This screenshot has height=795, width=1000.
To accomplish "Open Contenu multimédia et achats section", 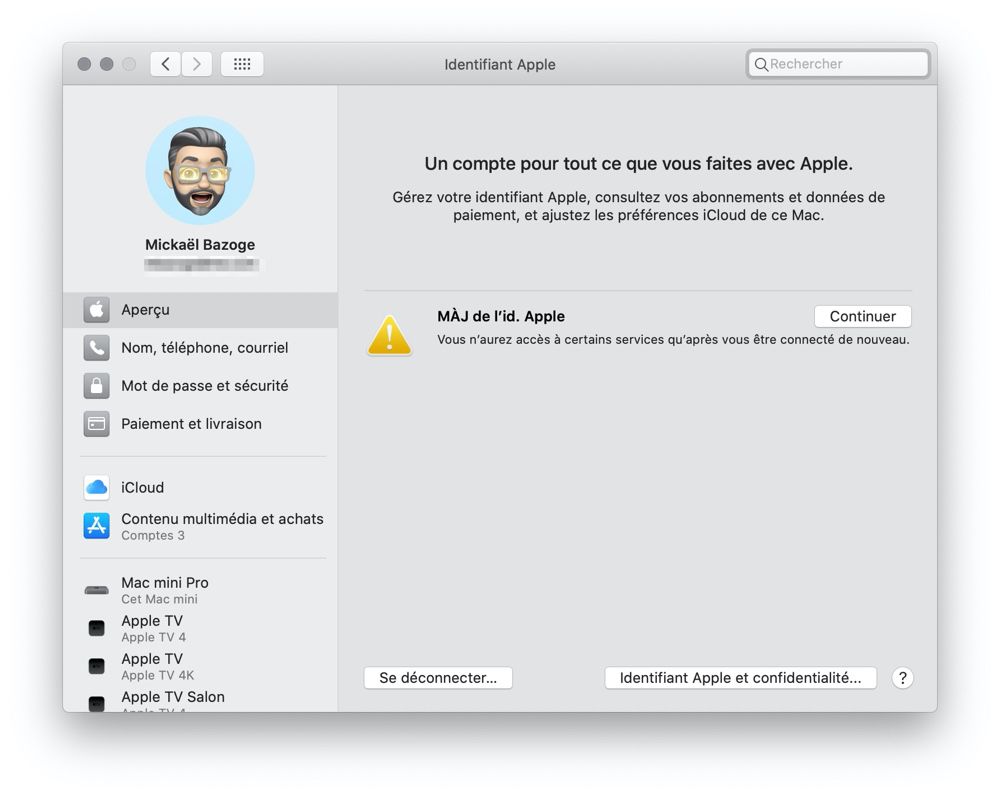I will pyautogui.click(x=200, y=526).
